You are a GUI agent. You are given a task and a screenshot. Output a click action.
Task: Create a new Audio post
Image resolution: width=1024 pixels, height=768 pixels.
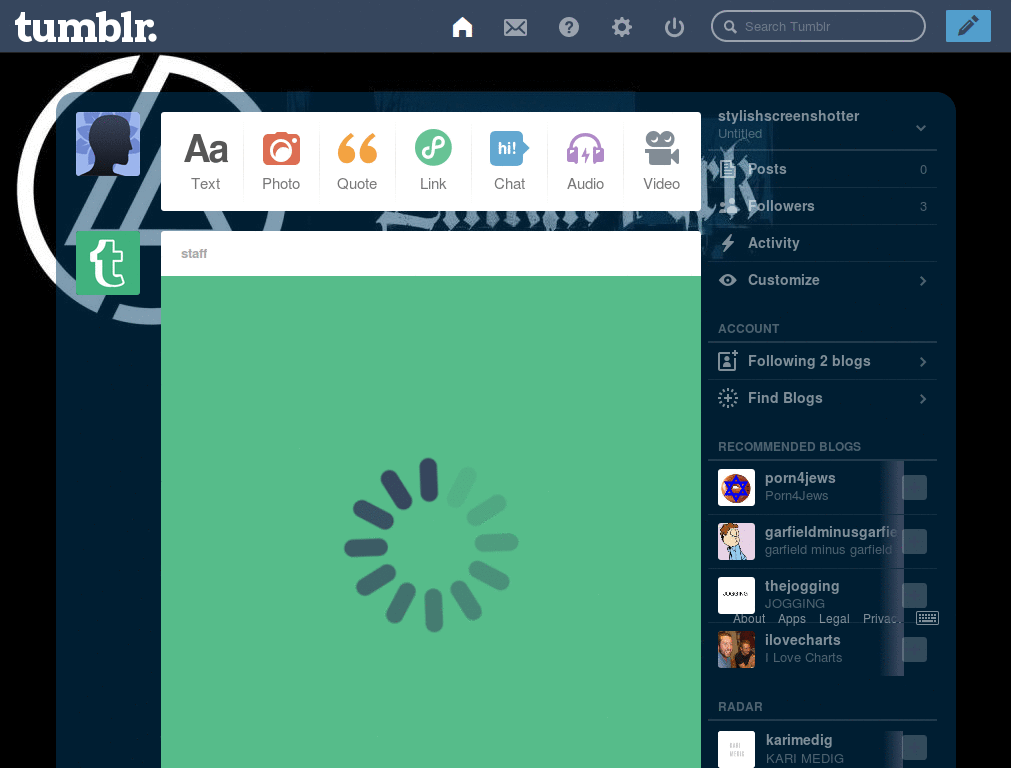tap(585, 161)
